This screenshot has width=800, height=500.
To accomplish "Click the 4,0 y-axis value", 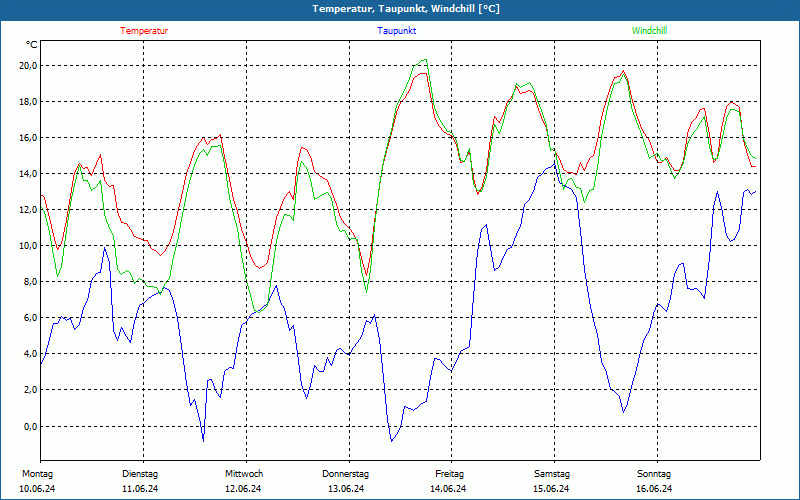I will tap(30, 354).
